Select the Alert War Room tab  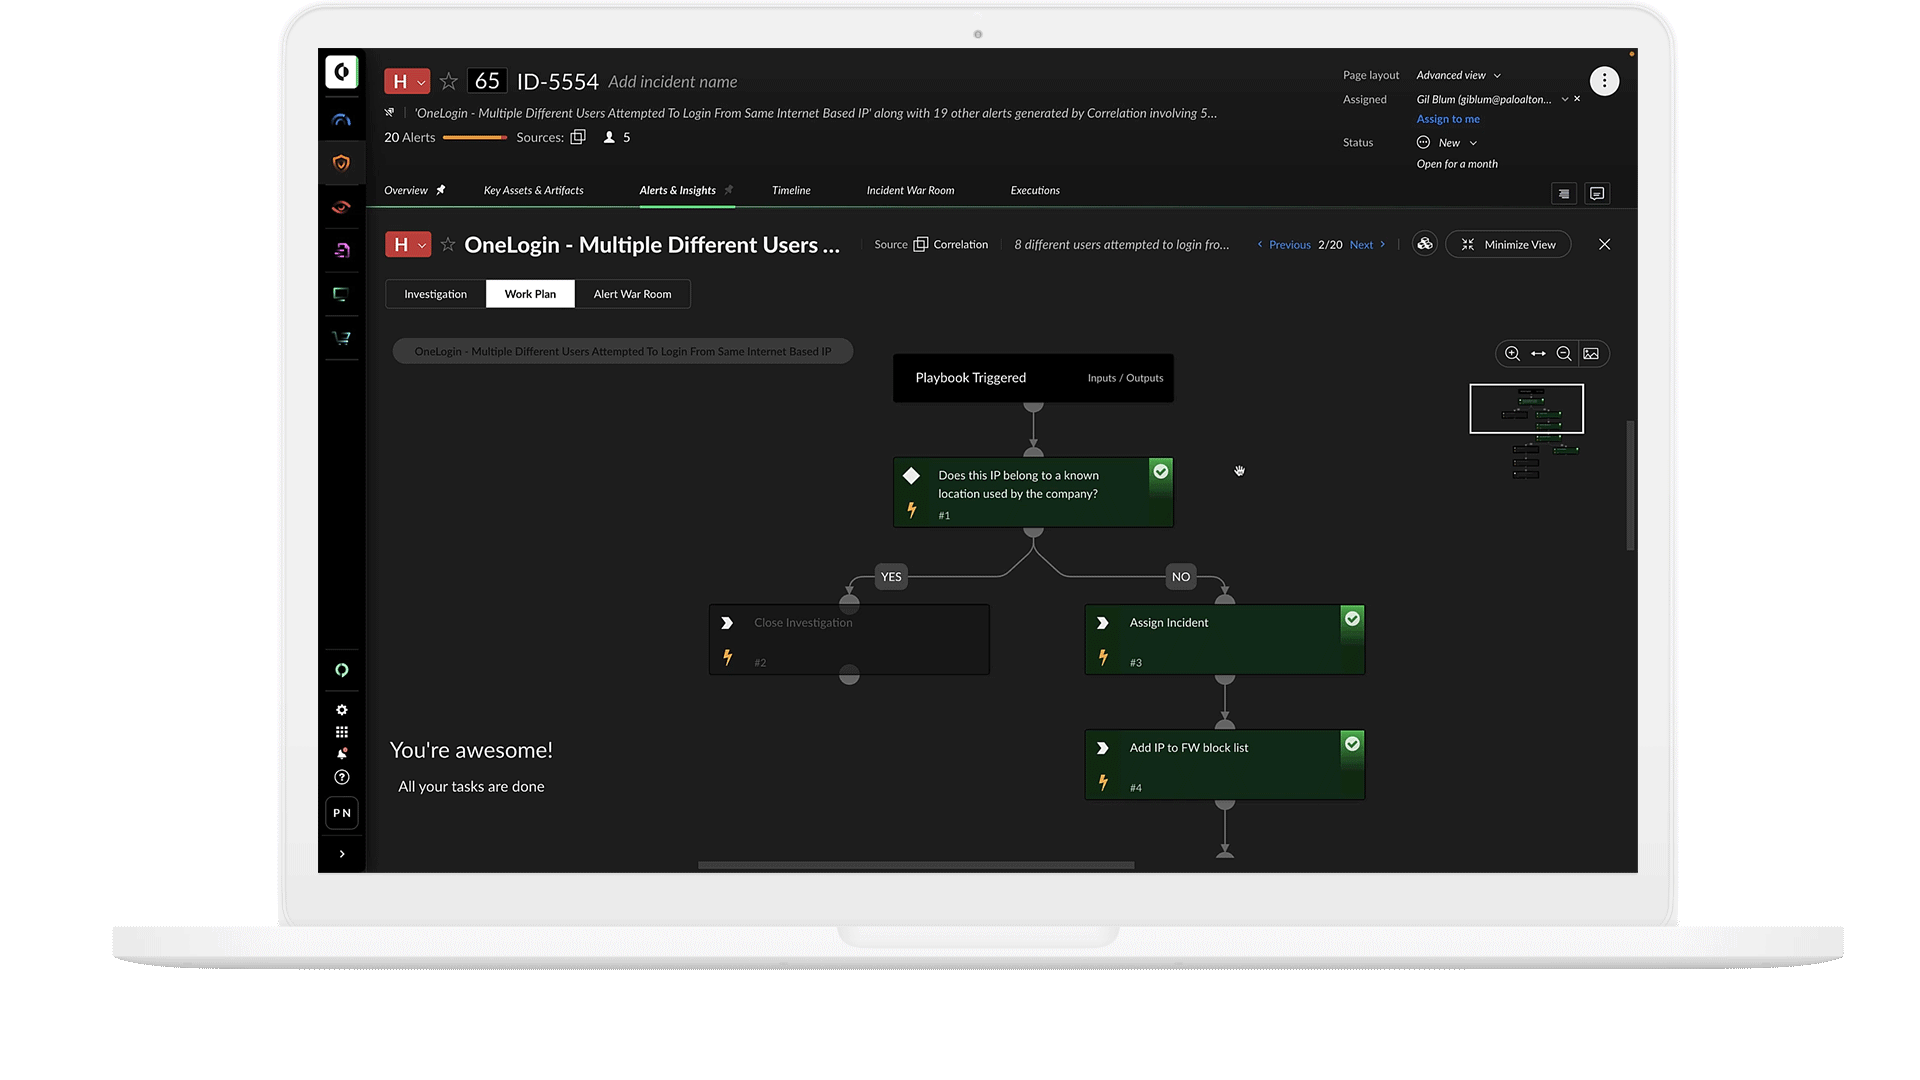click(632, 294)
